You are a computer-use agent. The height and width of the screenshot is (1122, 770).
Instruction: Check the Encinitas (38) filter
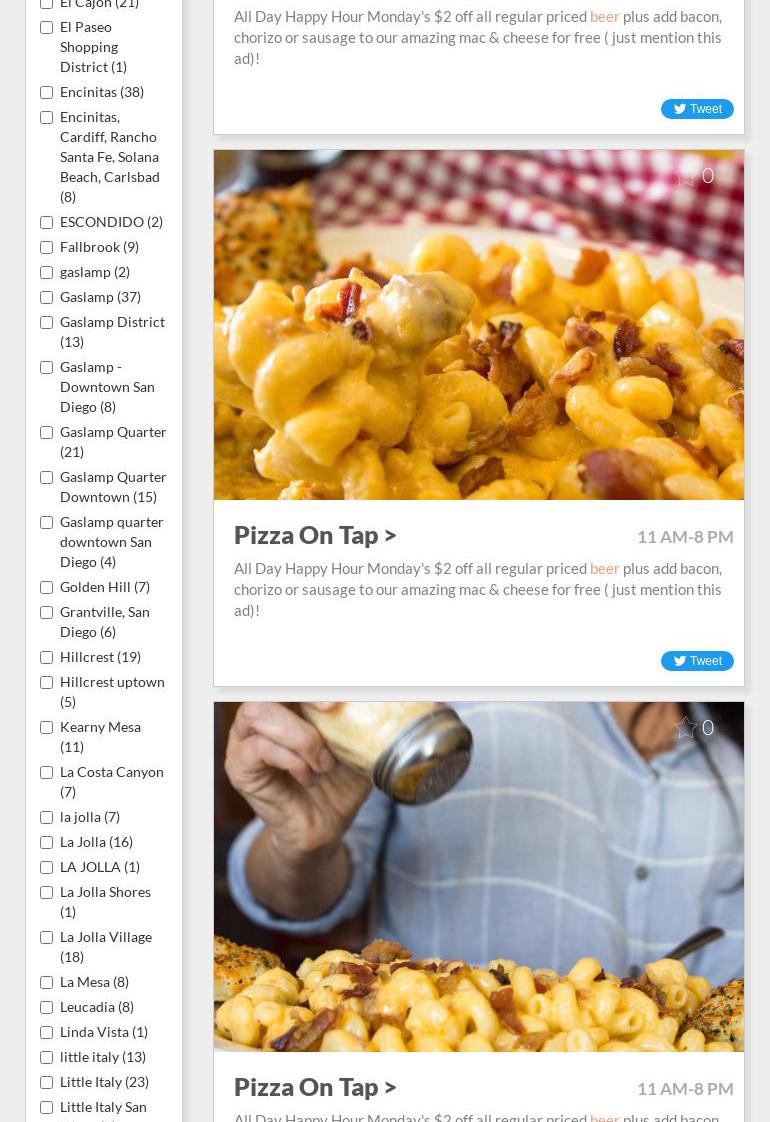[47, 92]
